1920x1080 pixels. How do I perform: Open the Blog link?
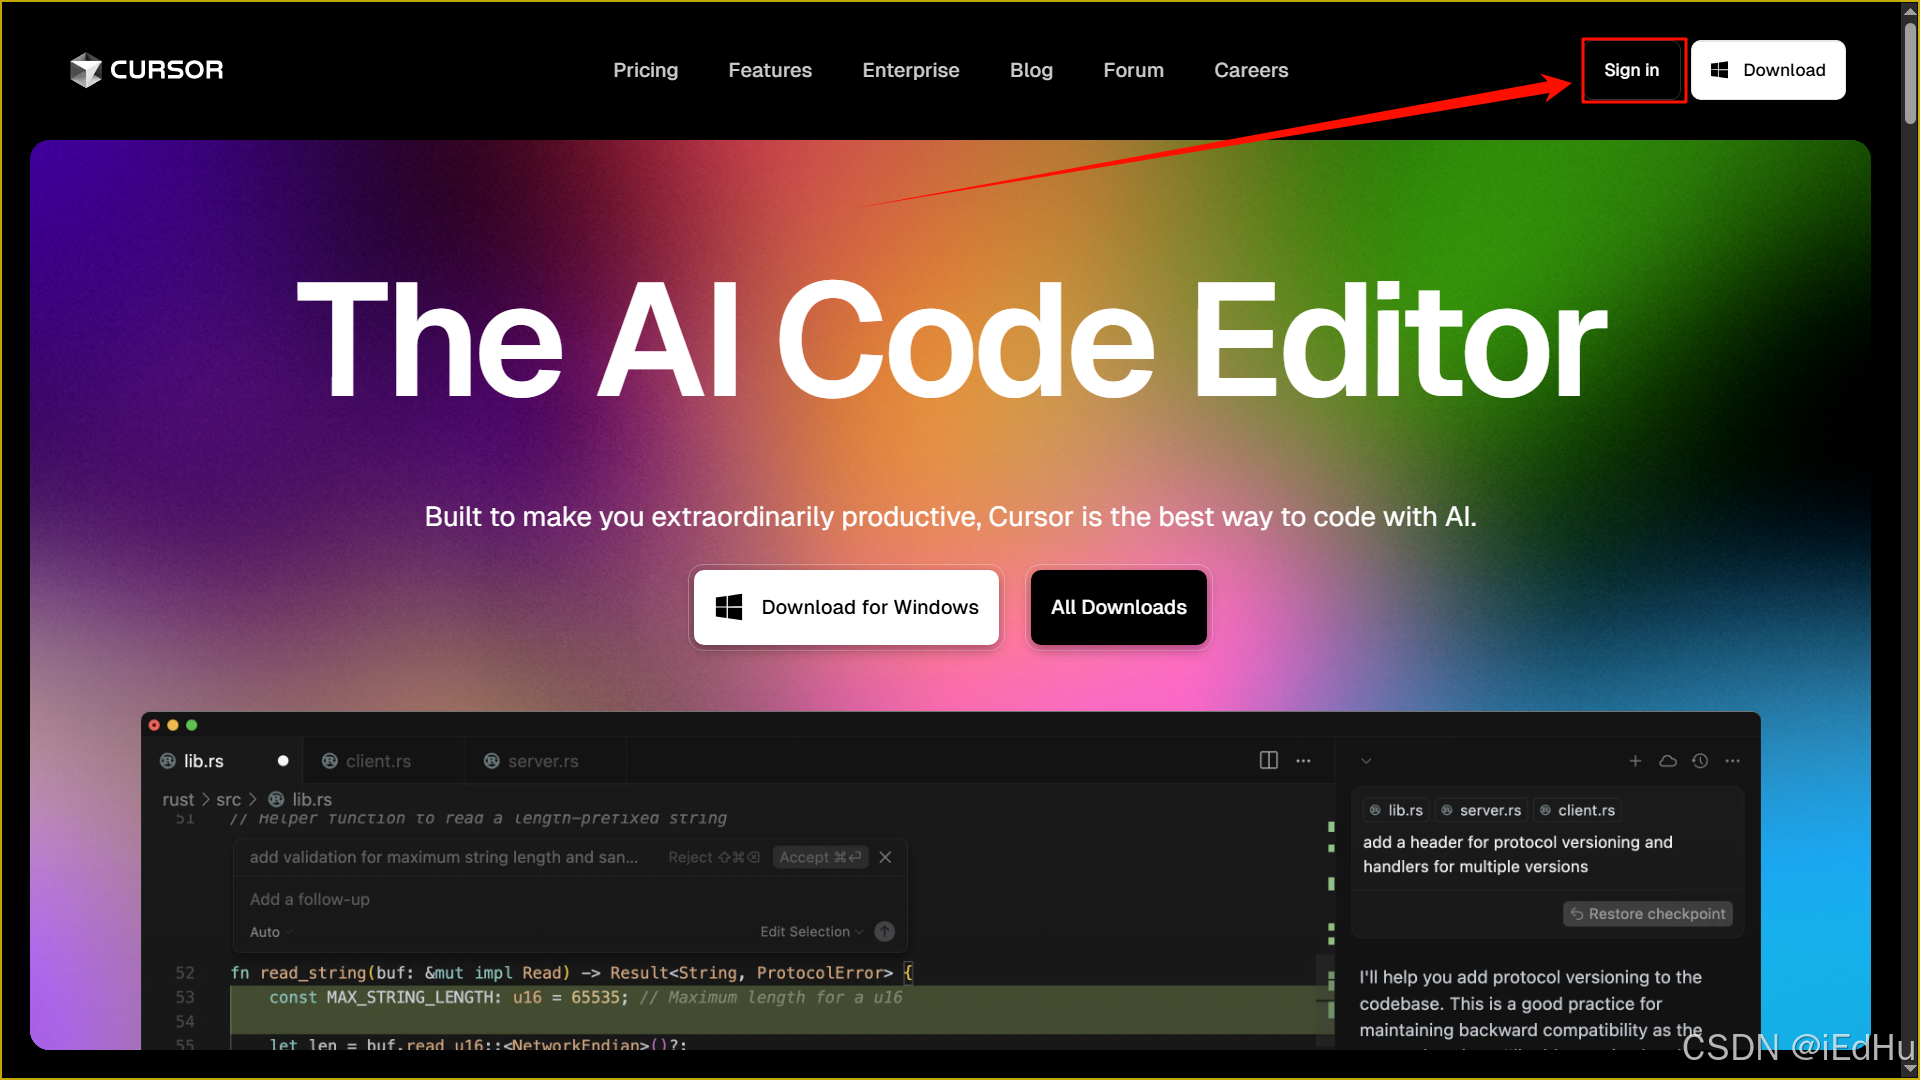click(x=1031, y=70)
